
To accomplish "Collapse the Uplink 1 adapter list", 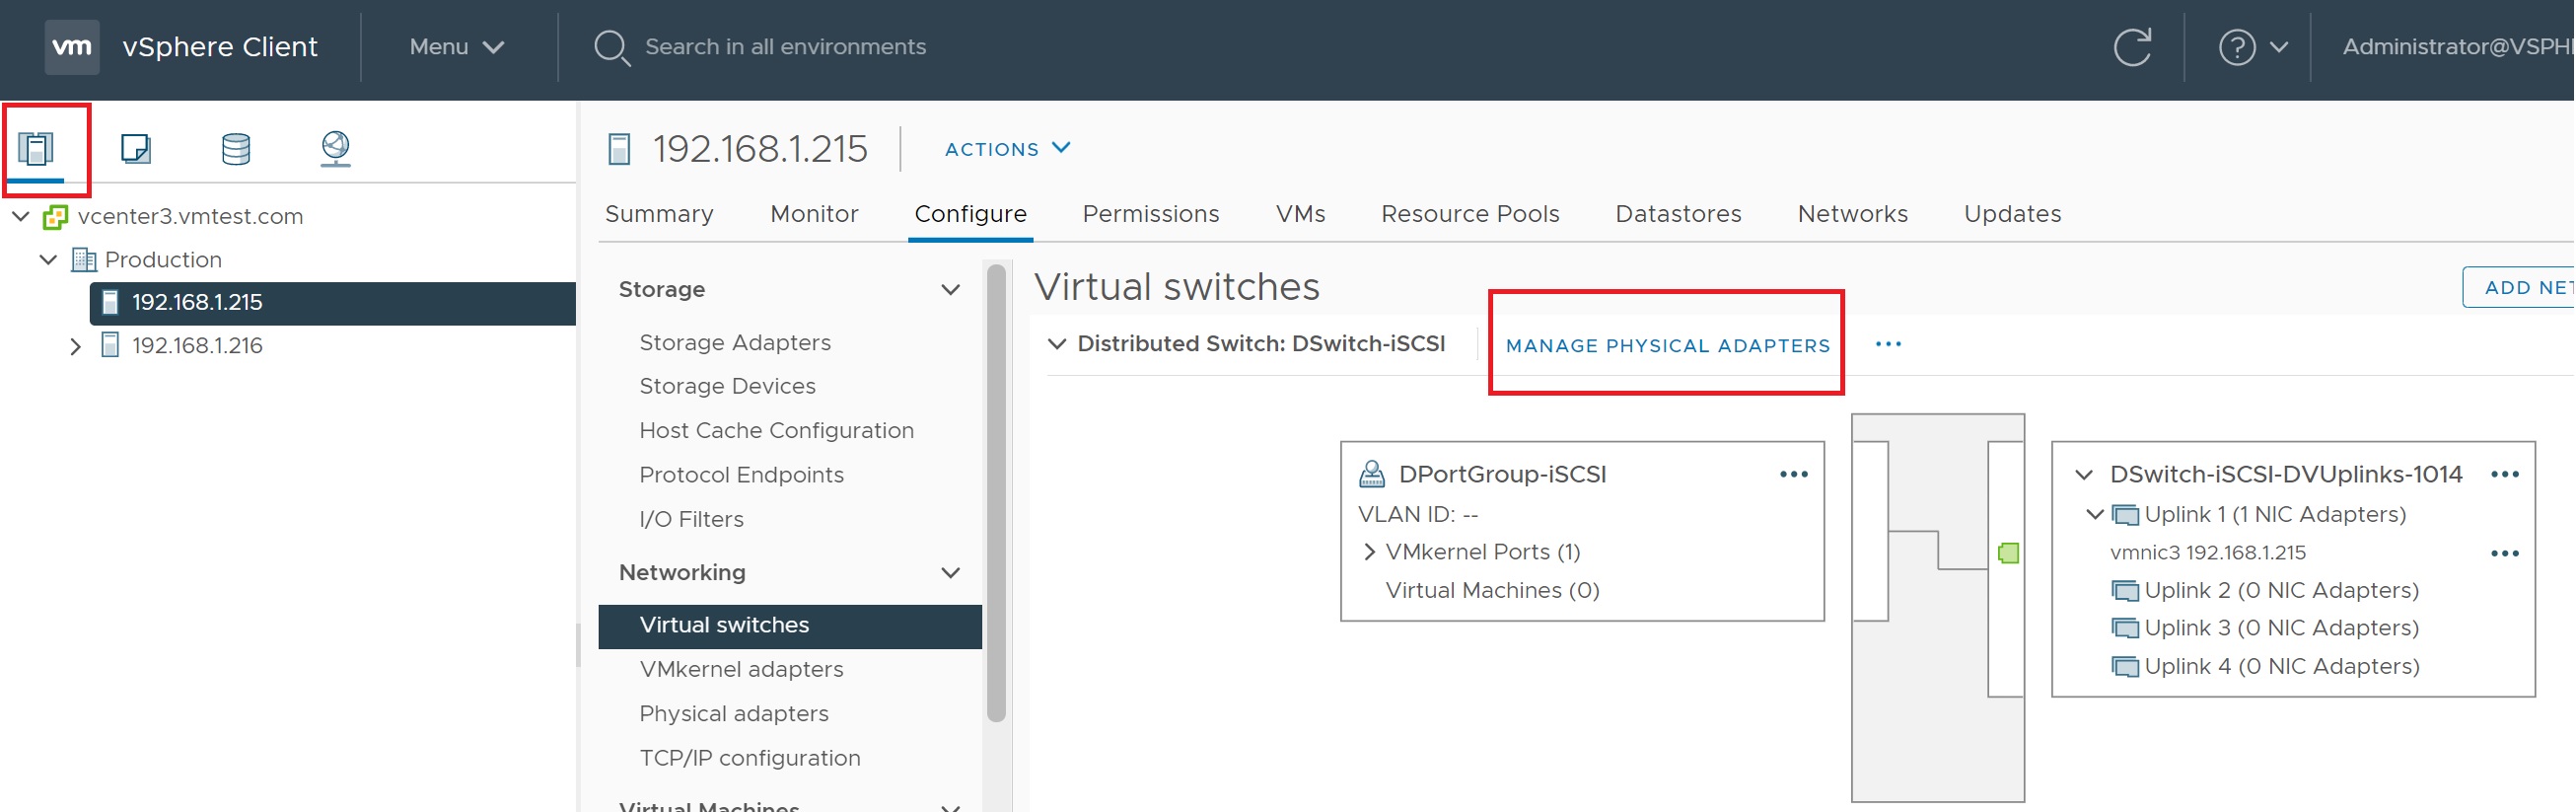I will coord(2093,514).
